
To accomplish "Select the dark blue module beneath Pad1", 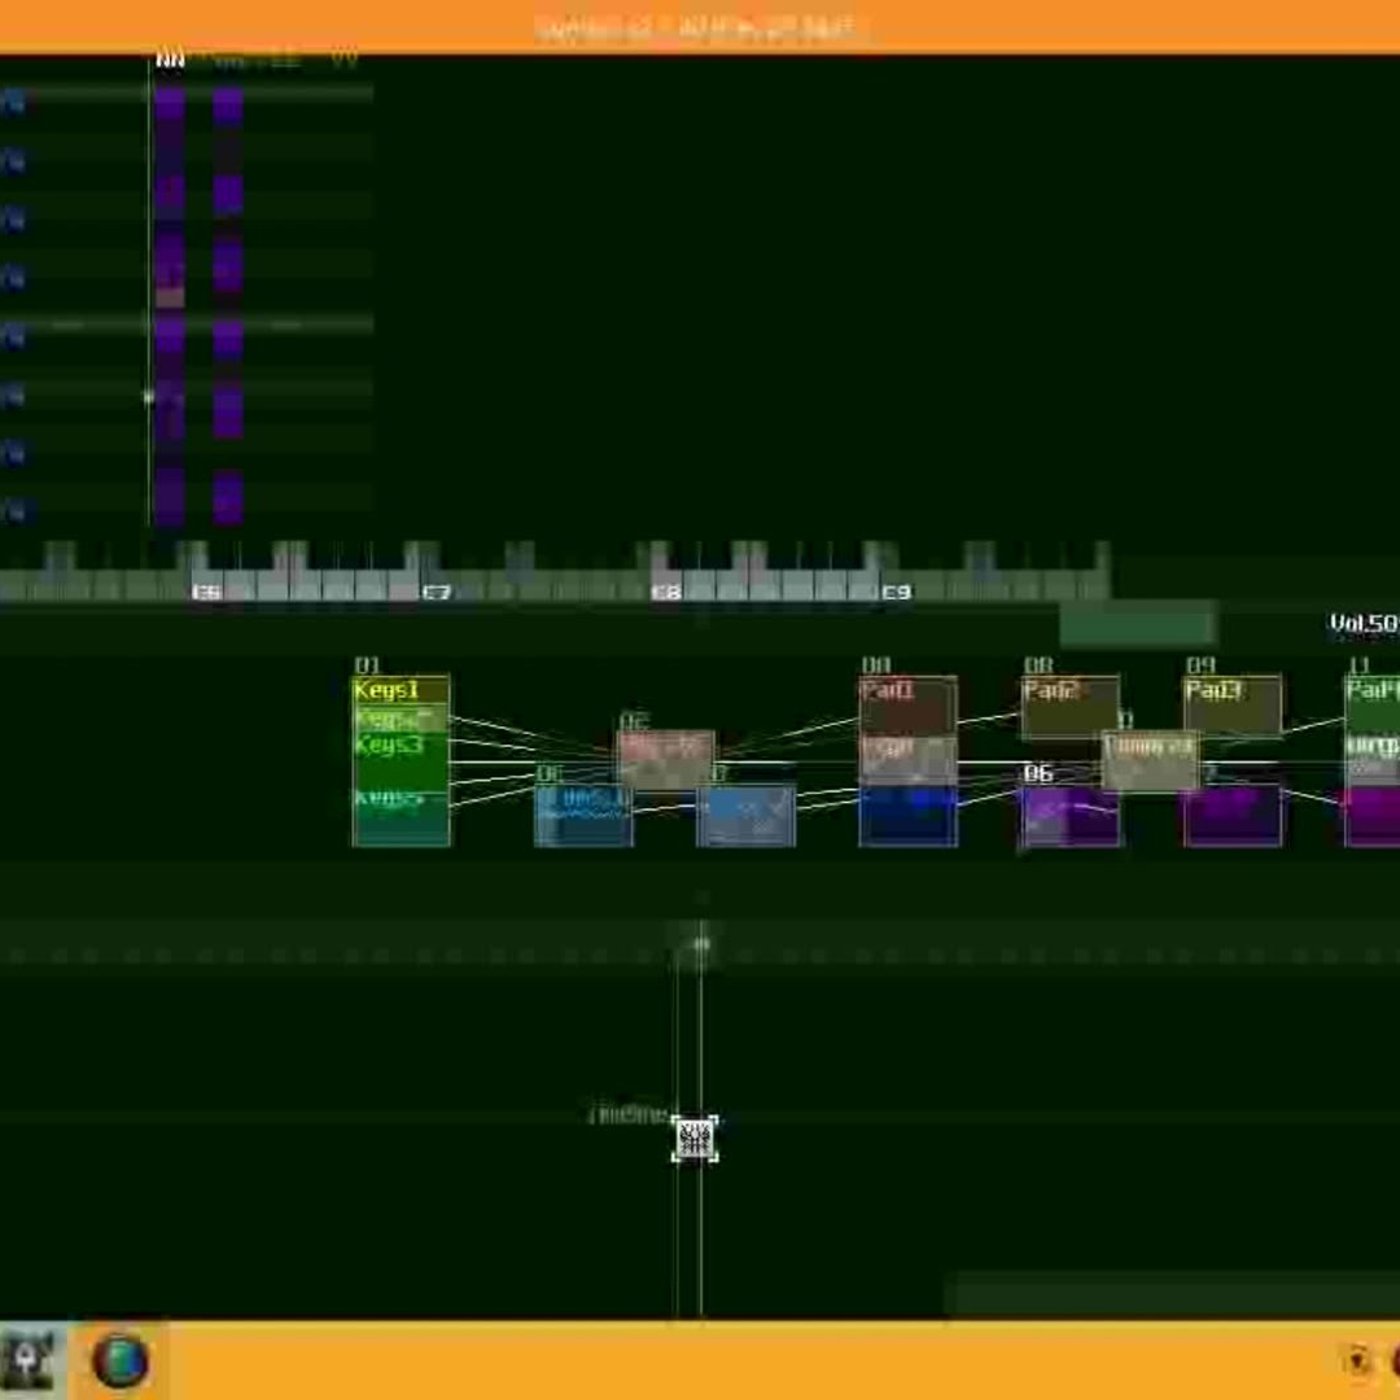I will pyautogui.click(x=908, y=816).
